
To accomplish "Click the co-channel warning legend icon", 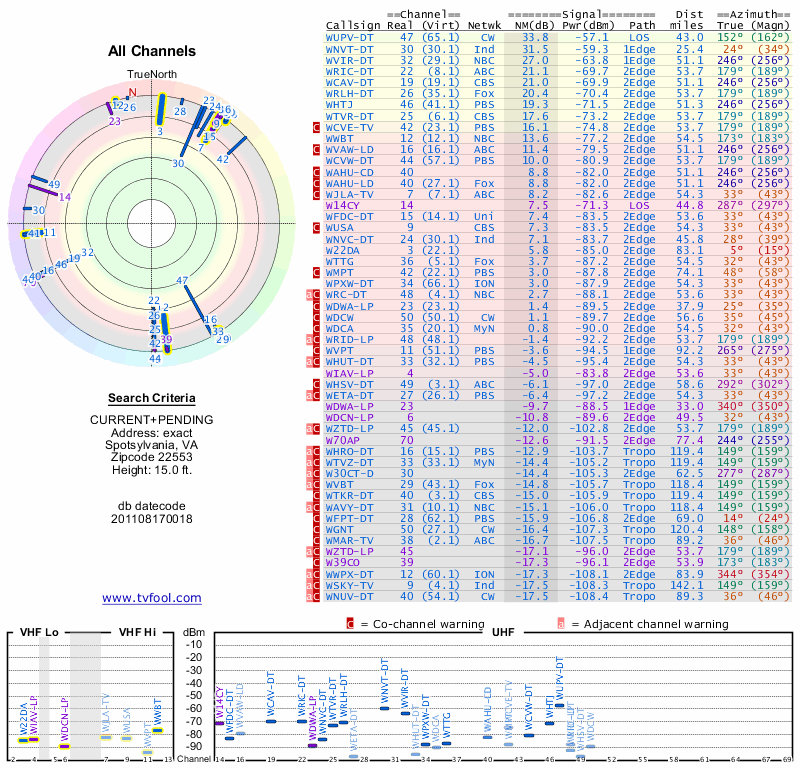I will [x=350, y=624].
